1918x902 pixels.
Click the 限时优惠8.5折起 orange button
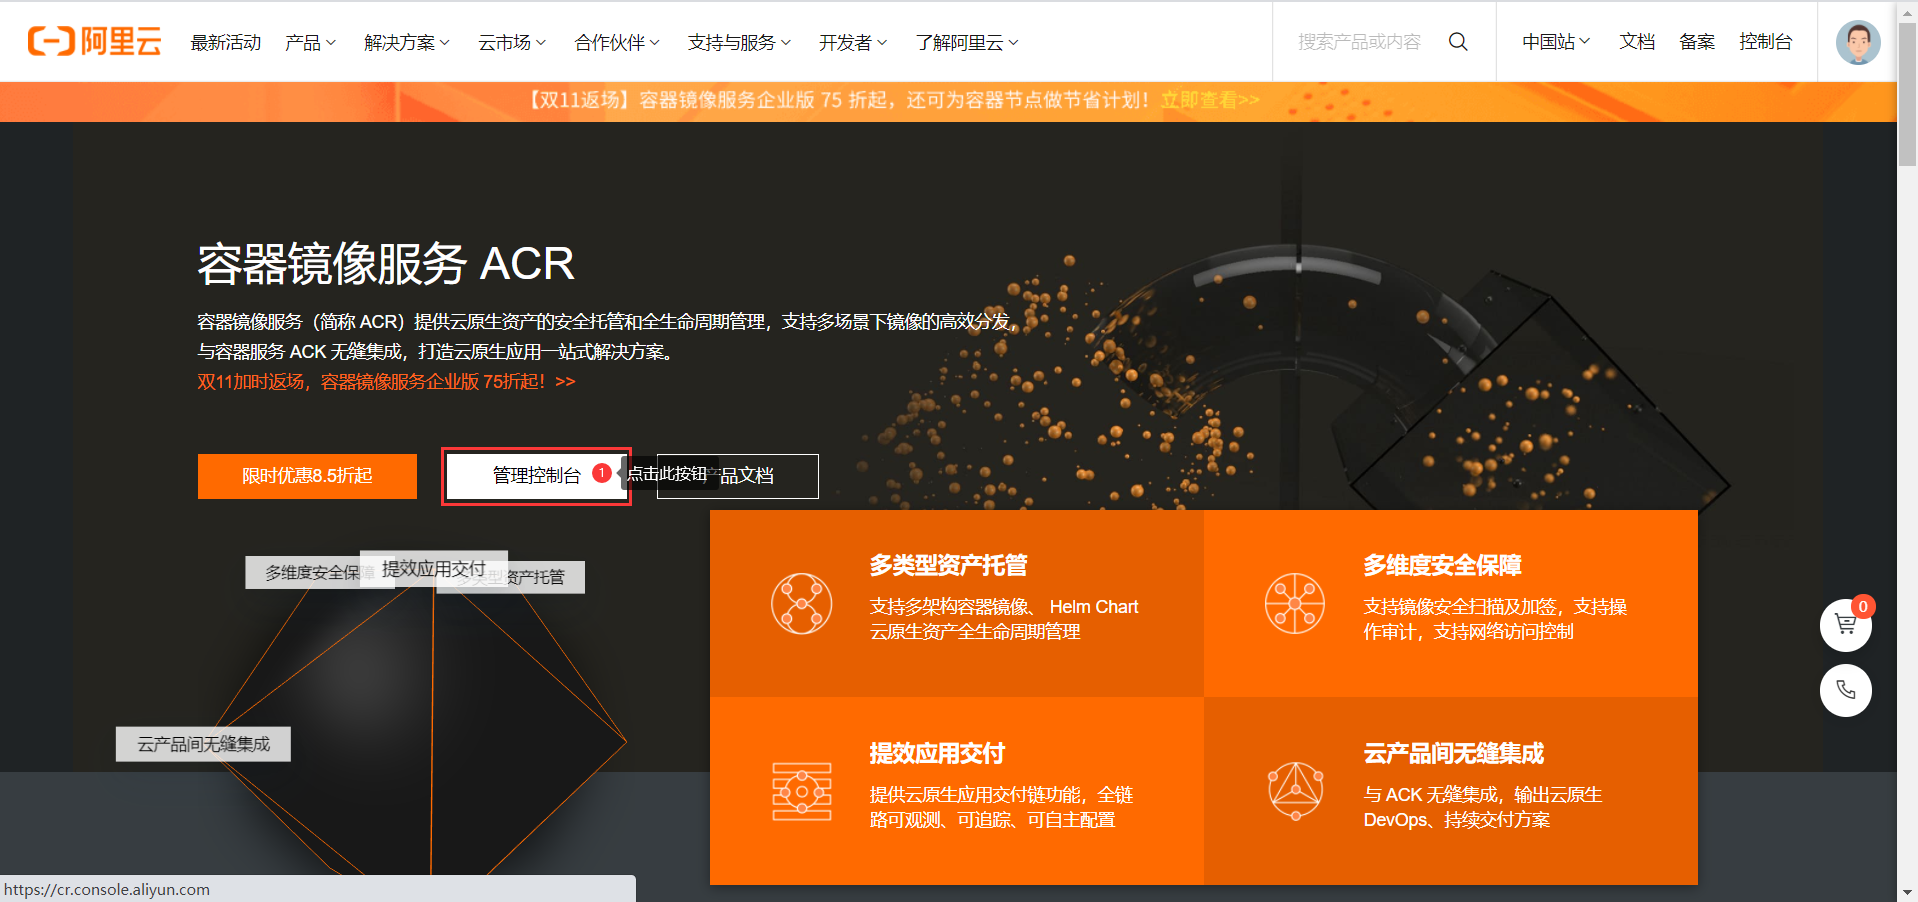pyautogui.click(x=307, y=476)
